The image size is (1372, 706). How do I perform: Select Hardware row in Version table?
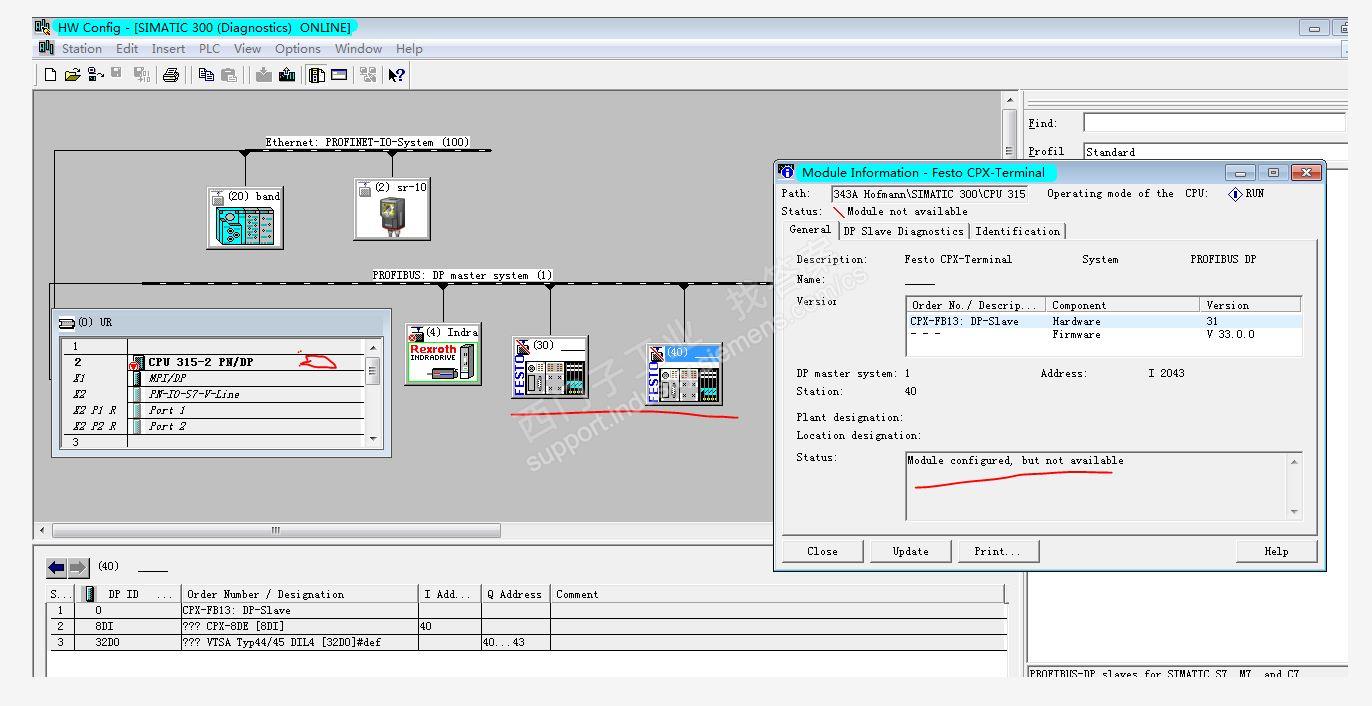pyautogui.click(x=1104, y=321)
